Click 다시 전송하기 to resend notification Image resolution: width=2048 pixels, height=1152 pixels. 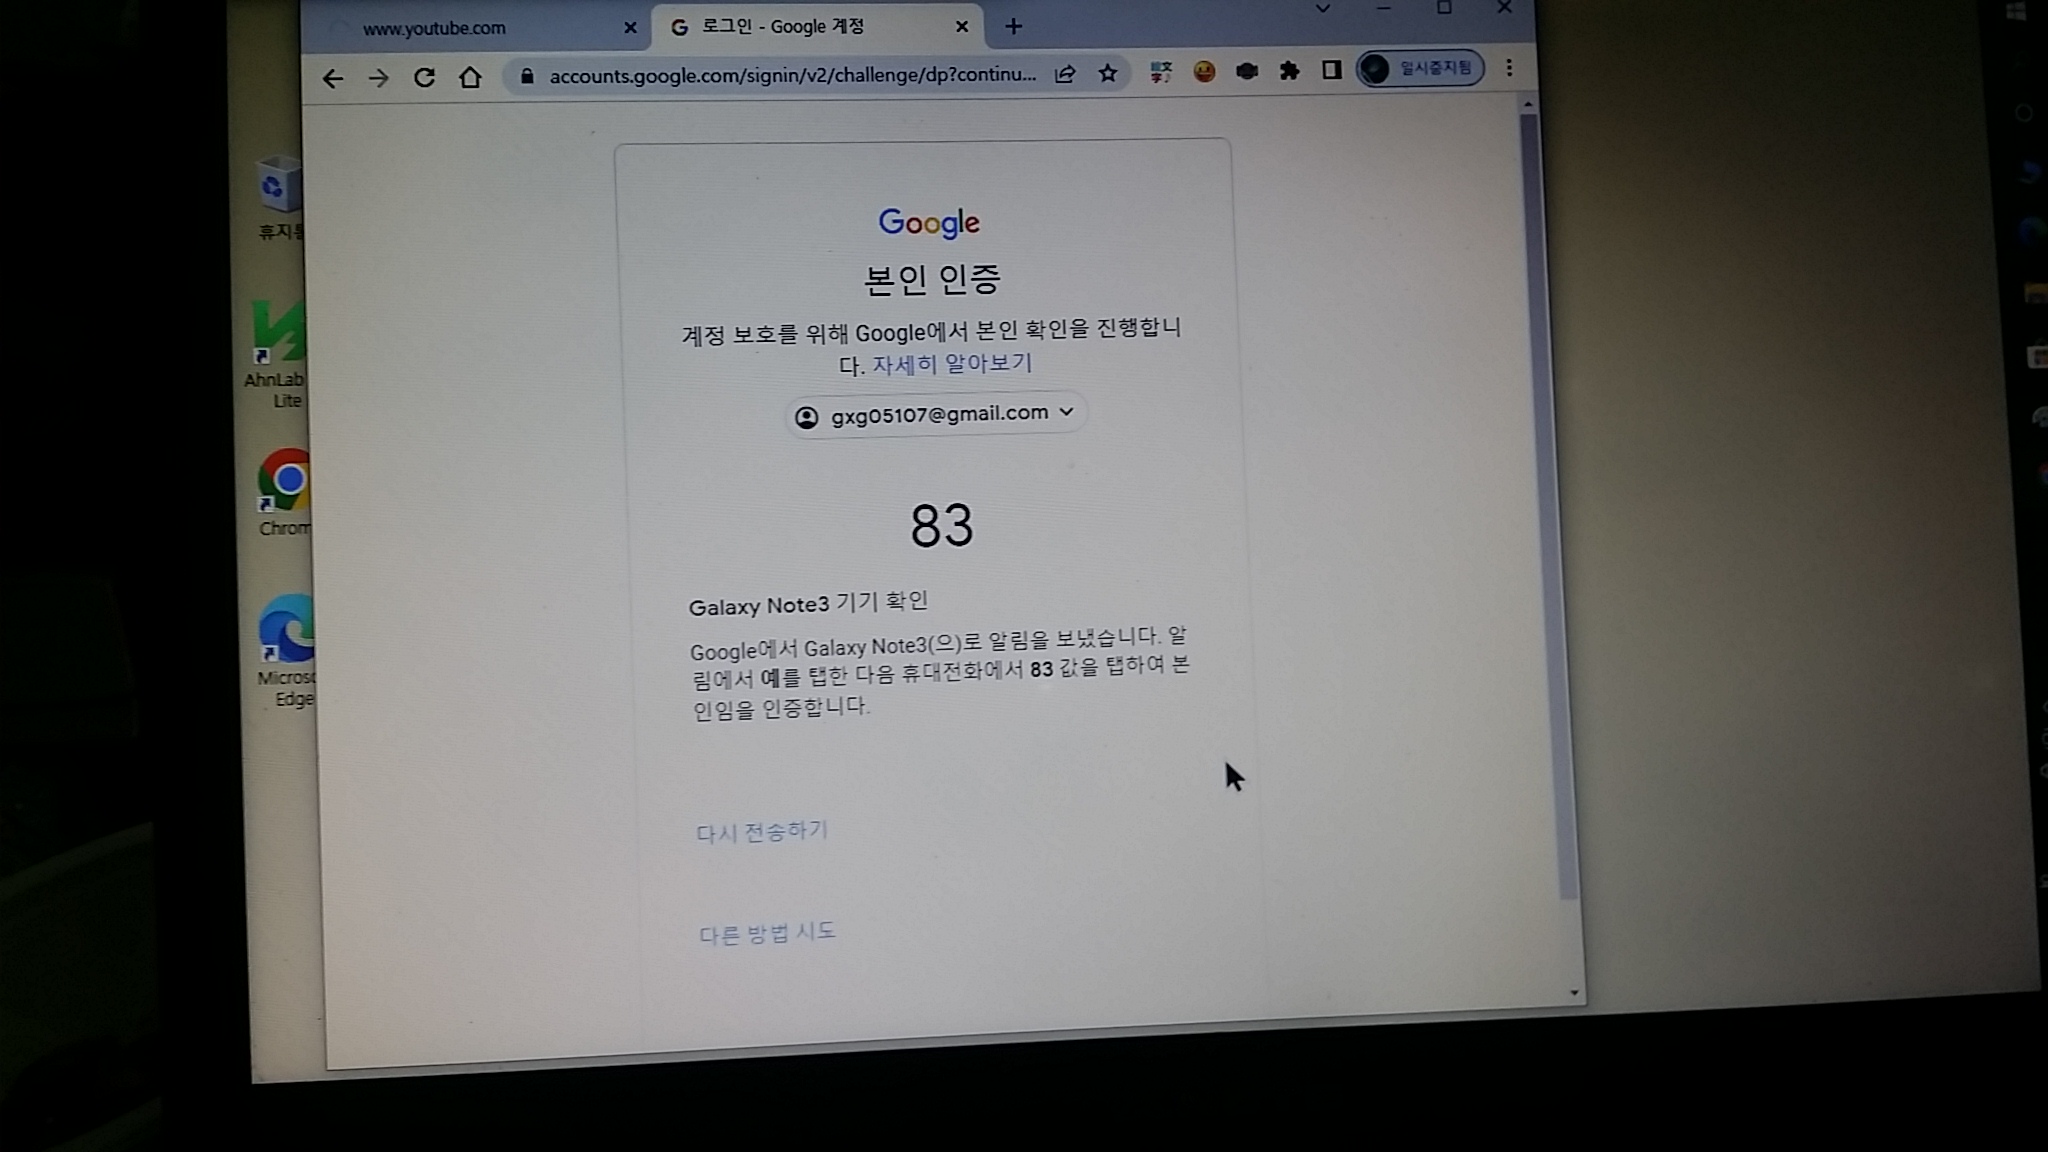(762, 831)
